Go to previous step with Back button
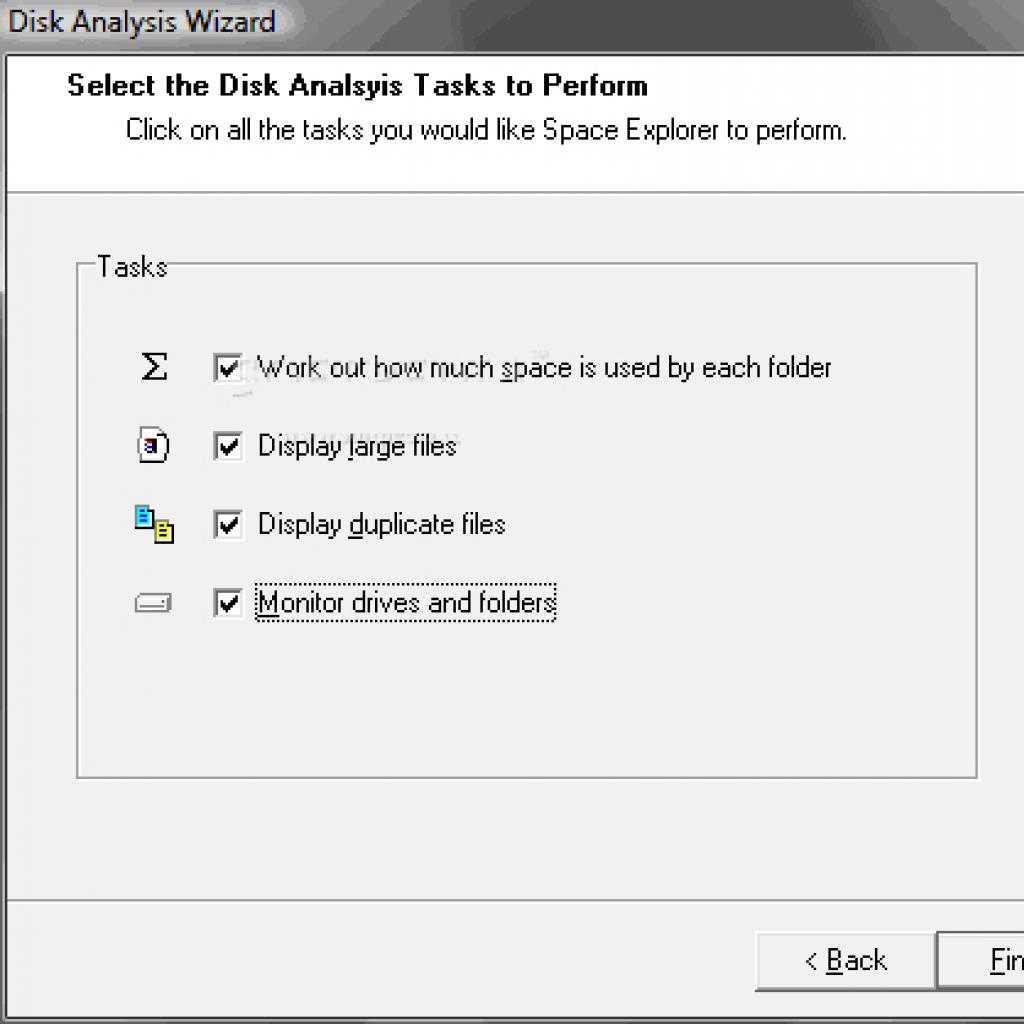Image resolution: width=1024 pixels, height=1024 pixels. tap(846, 961)
